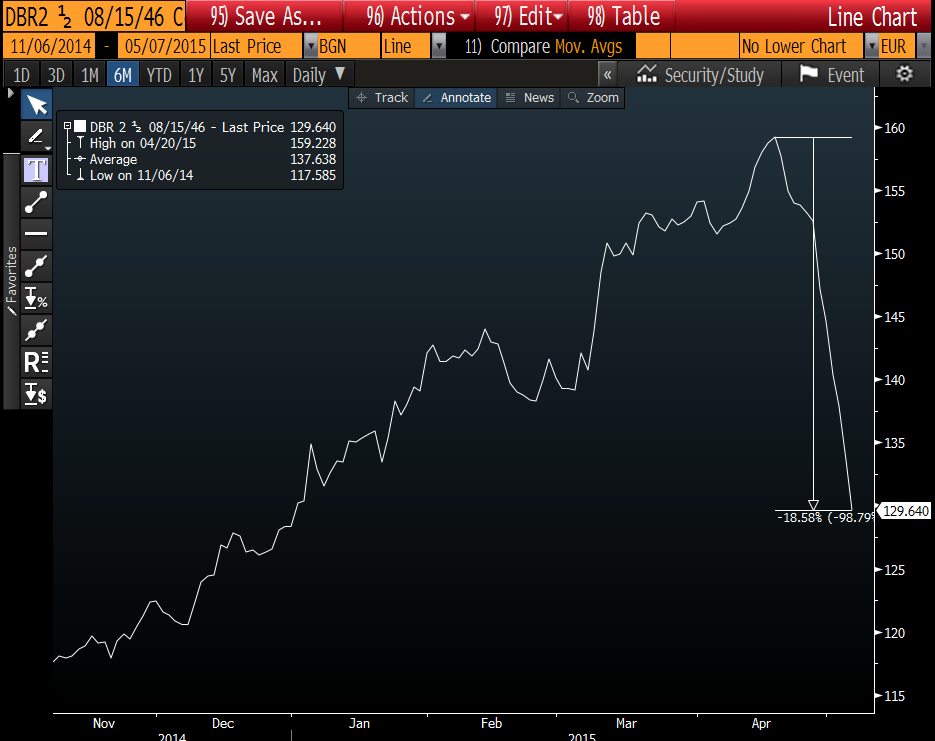Screen dimensions: 935x741
Task: Click 98) Table button
Action: pyautogui.click(x=622, y=16)
